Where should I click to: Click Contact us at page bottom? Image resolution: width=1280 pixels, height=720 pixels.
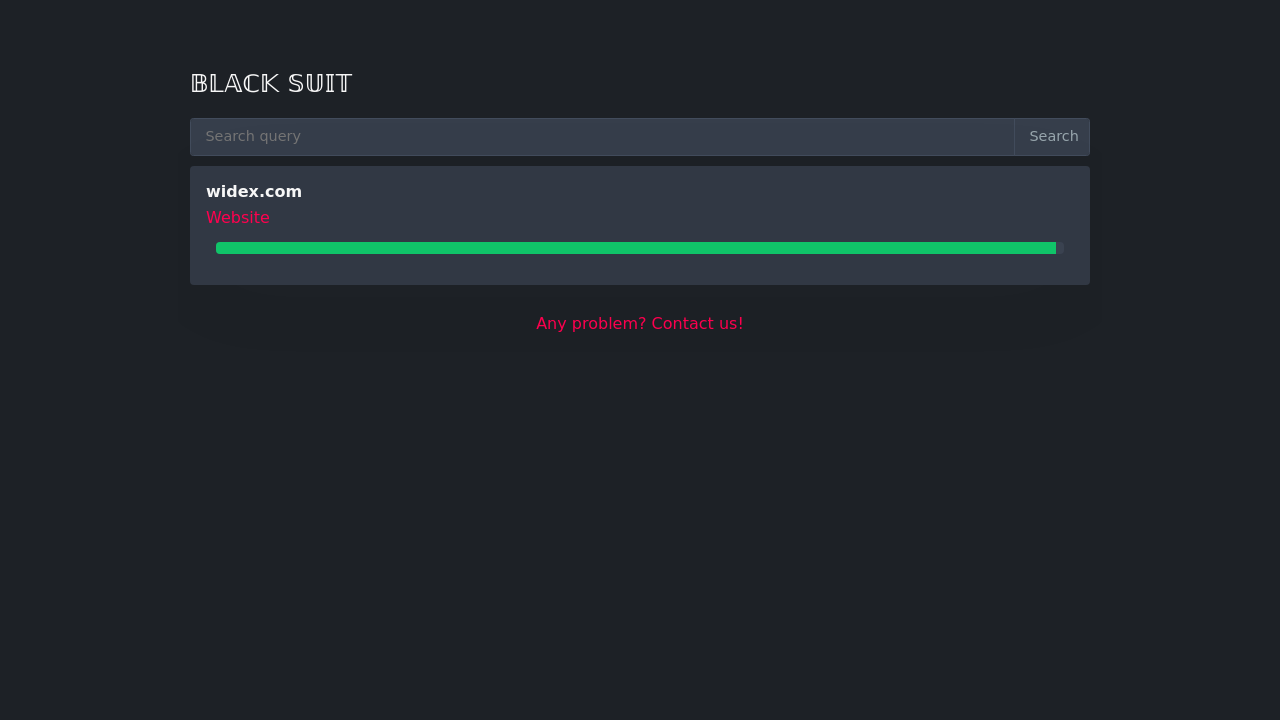tap(697, 324)
